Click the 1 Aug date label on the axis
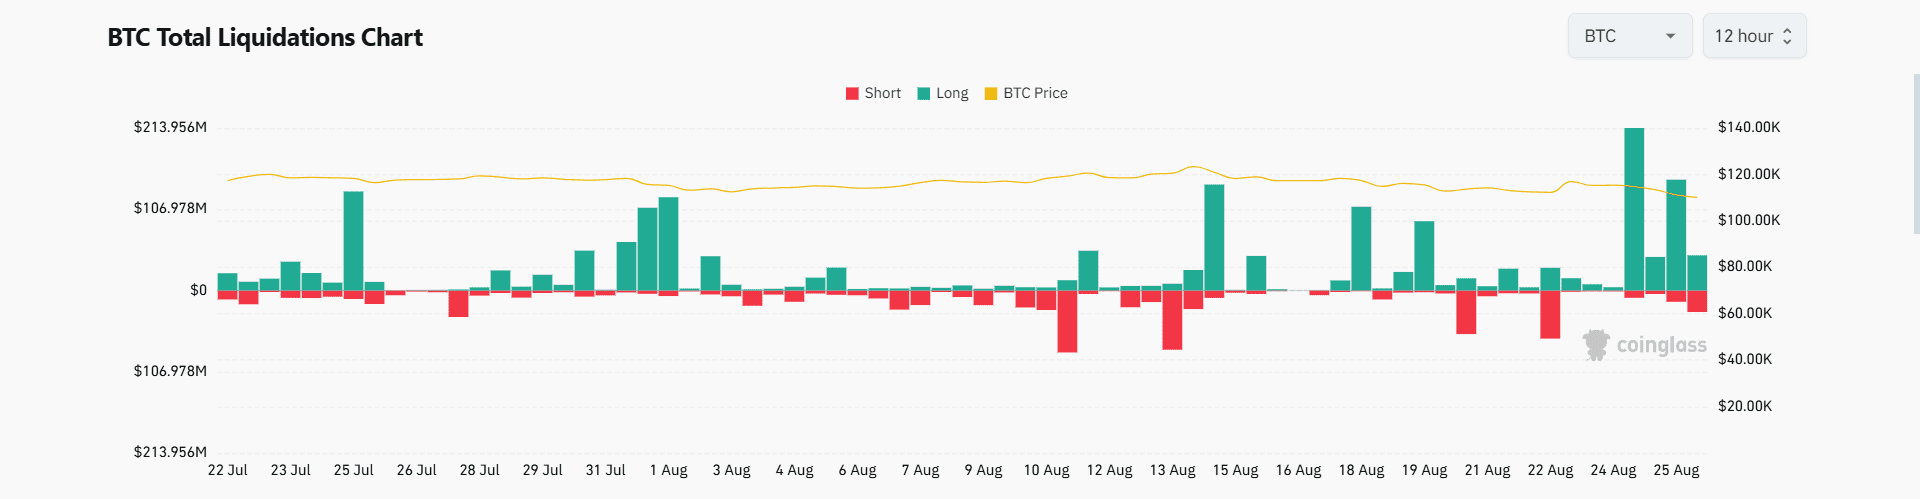Screen dimensions: 1920x499 669,470
